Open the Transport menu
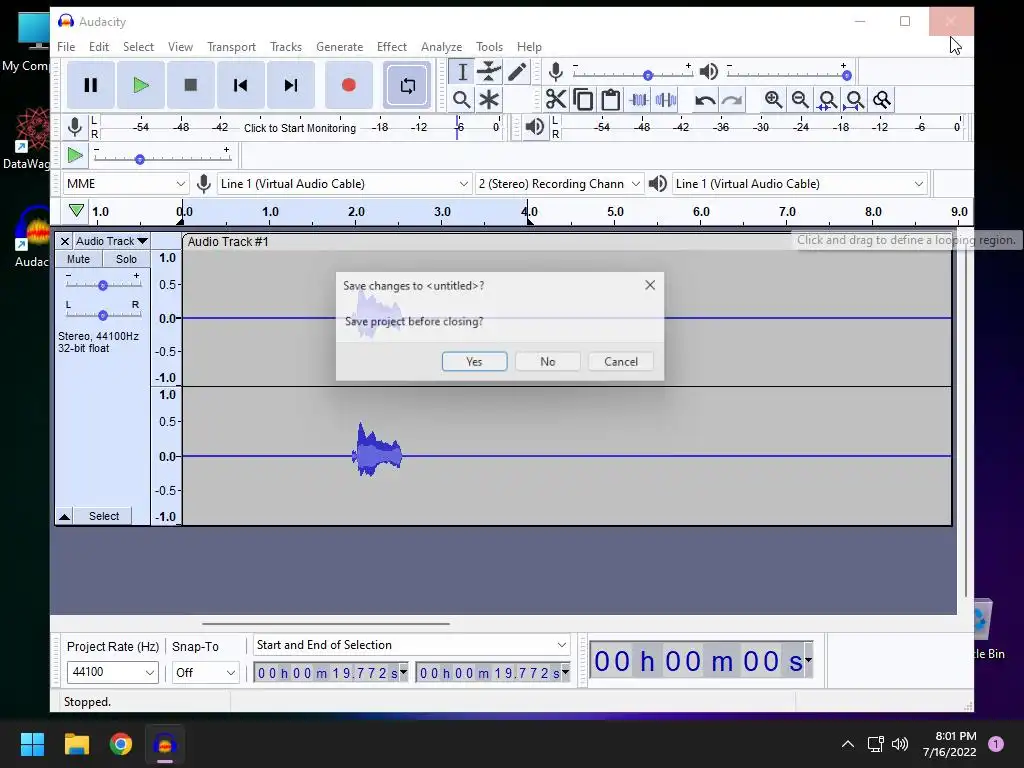 pyautogui.click(x=231, y=47)
